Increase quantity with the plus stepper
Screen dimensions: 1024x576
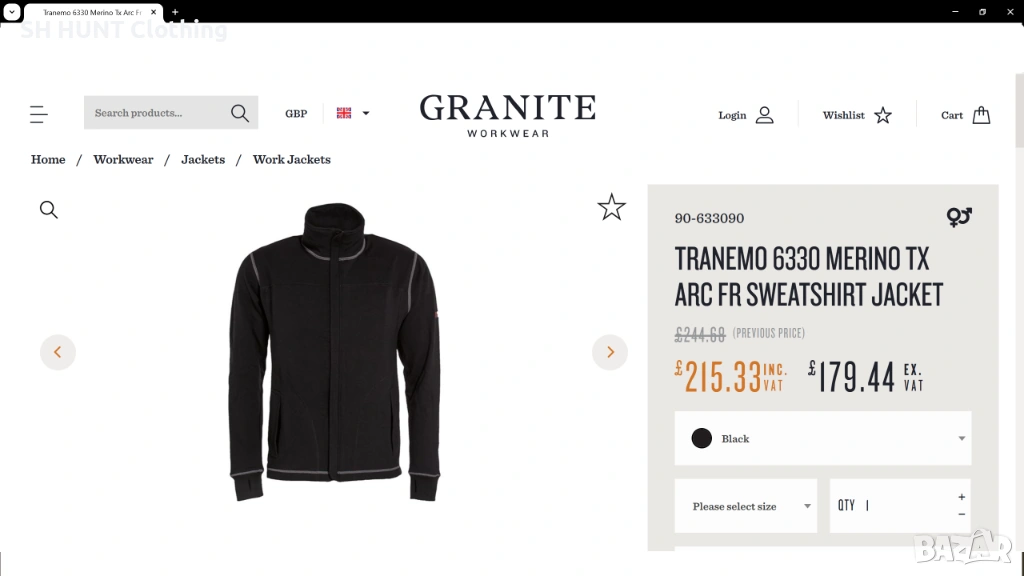(961, 497)
